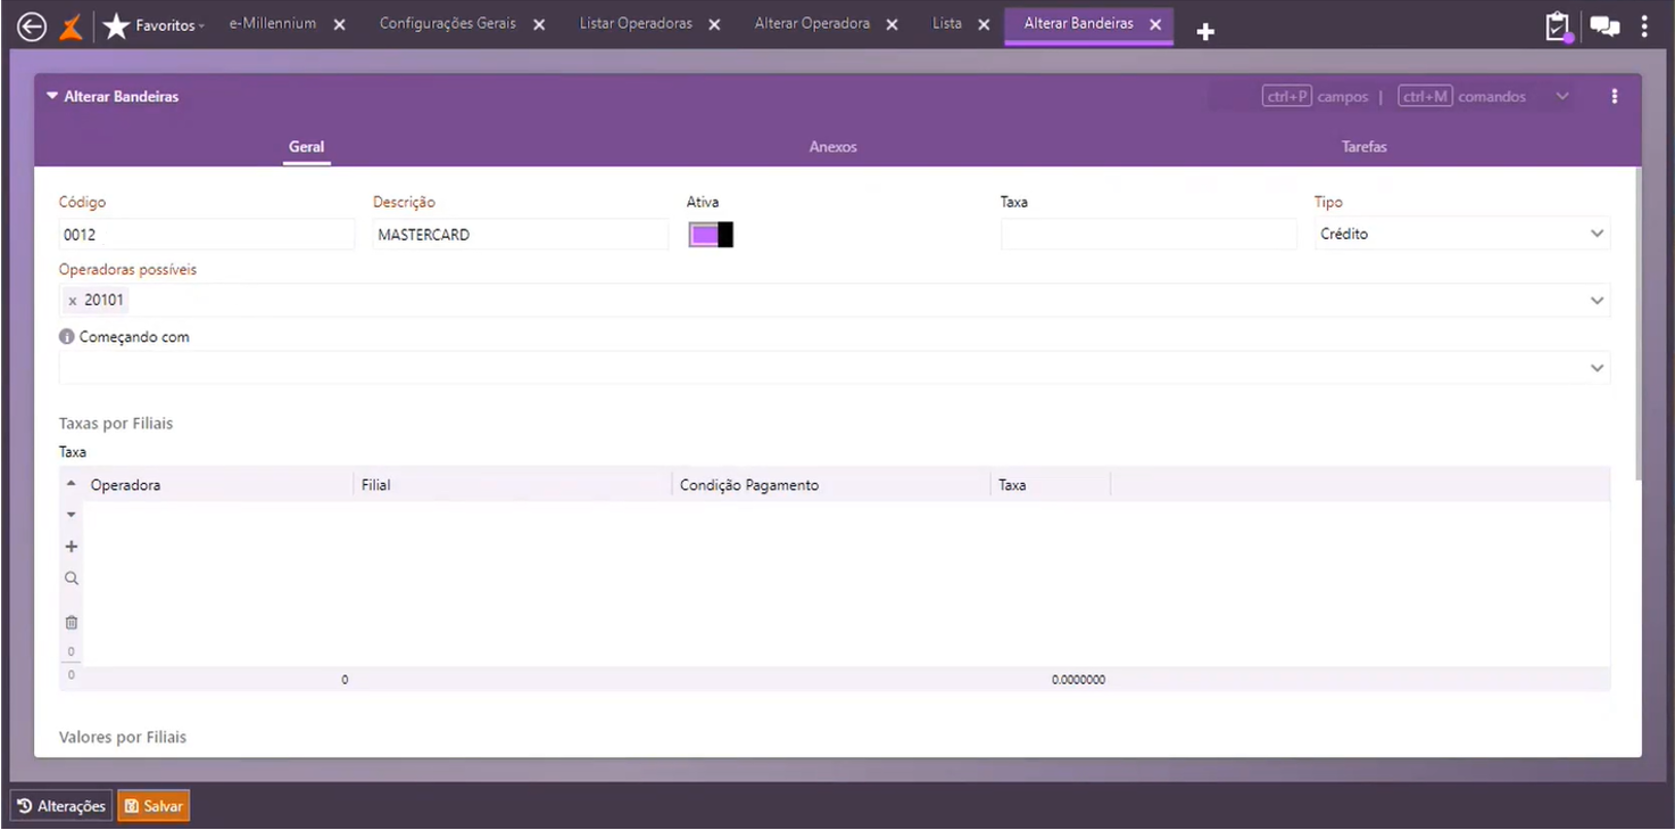Screen dimensions: 1675x830
Task: Add a new row to Taxa grid
Action: [x=71, y=547]
